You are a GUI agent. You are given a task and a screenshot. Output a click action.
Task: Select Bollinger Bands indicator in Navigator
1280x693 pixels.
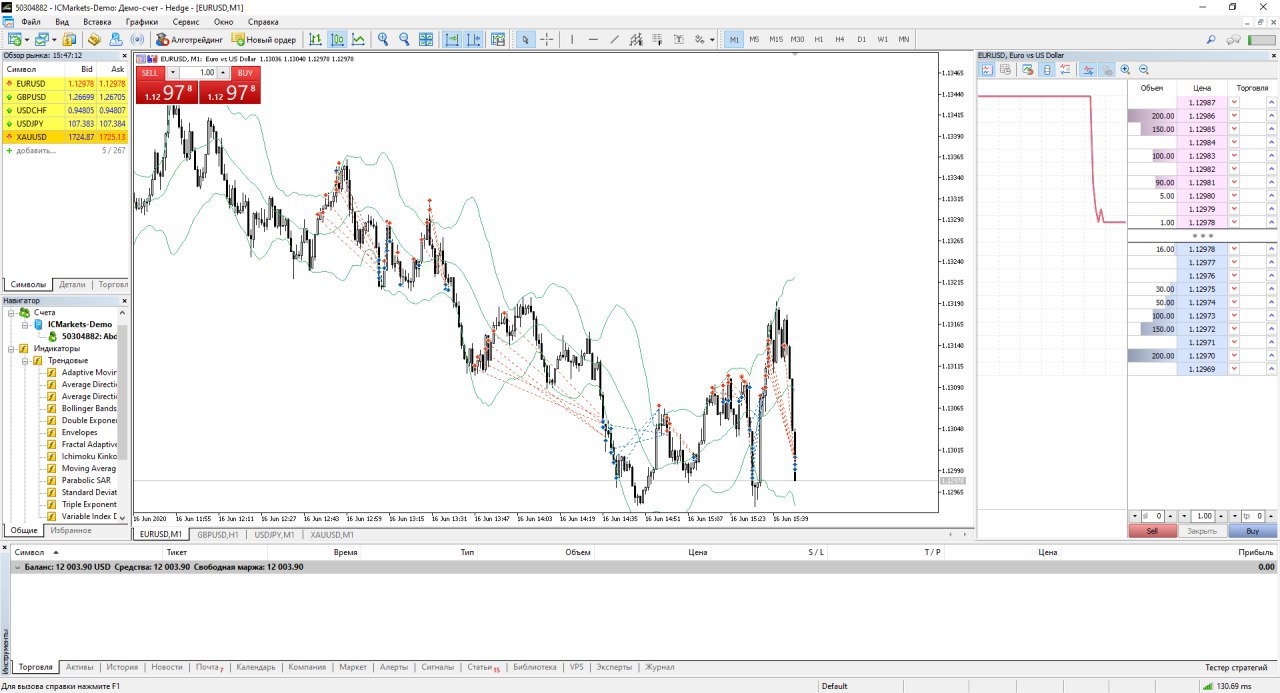[89, 408]
